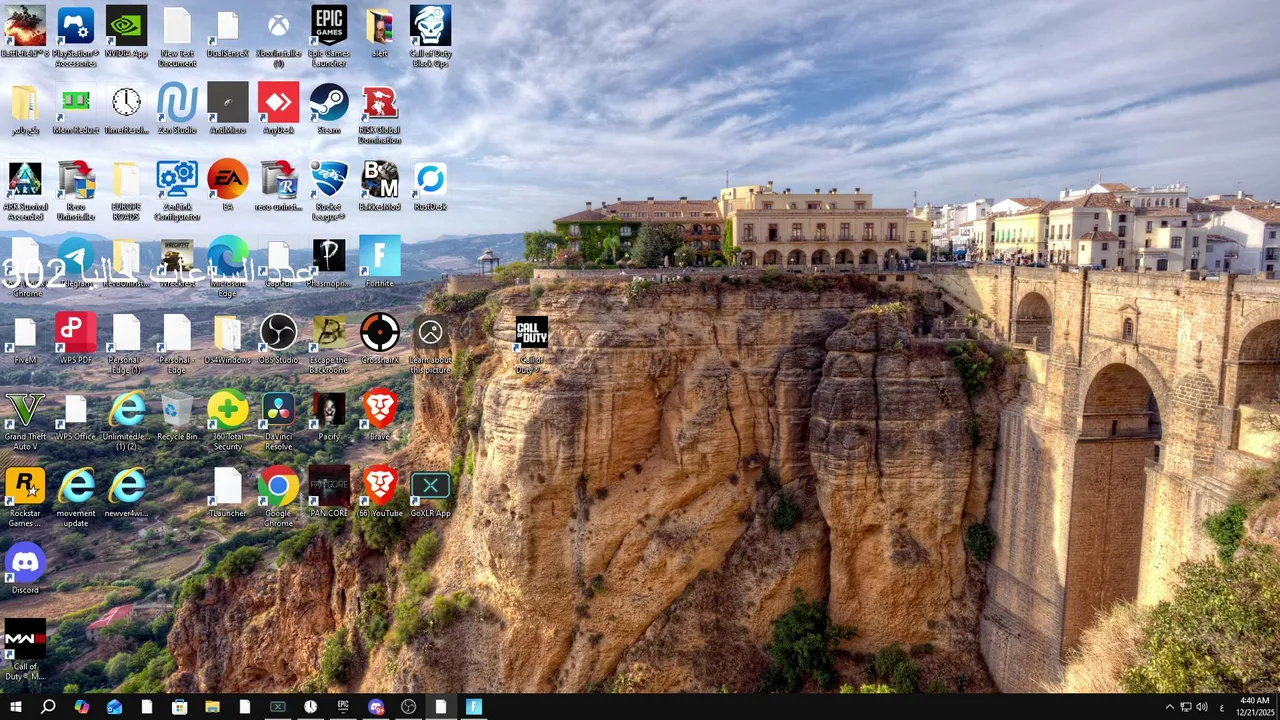The width and height of the screenshot is (1280, 720).
Task: Show hidden system tray icons
Action: 1169,707
